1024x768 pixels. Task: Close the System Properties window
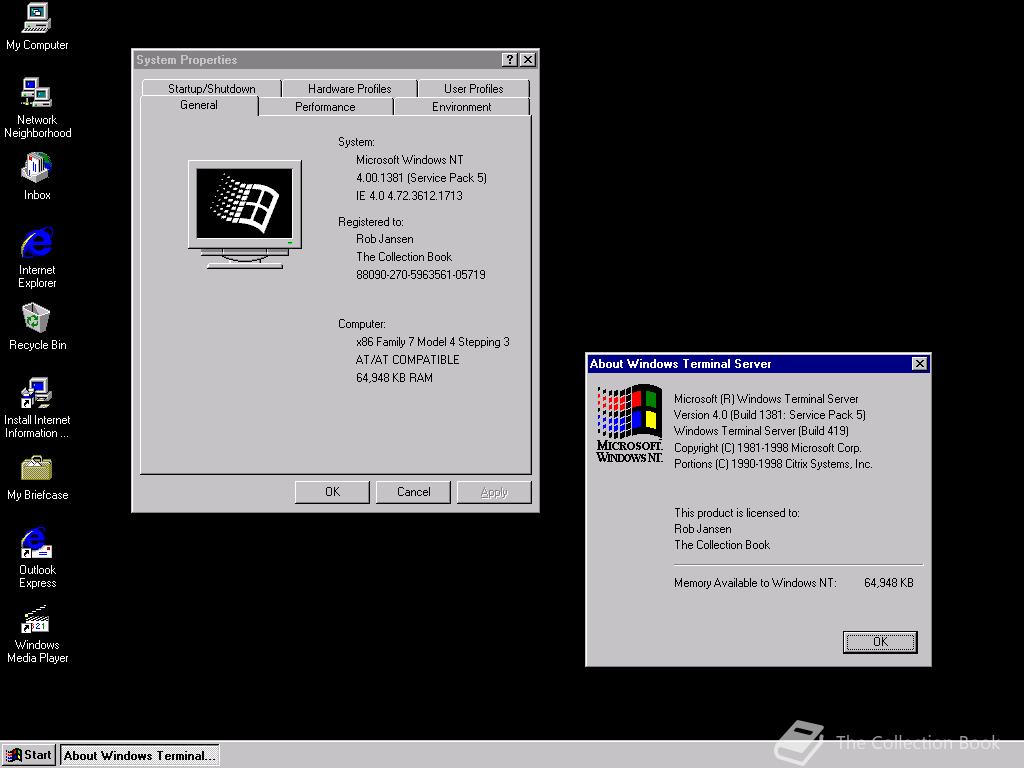click(528, 59)
